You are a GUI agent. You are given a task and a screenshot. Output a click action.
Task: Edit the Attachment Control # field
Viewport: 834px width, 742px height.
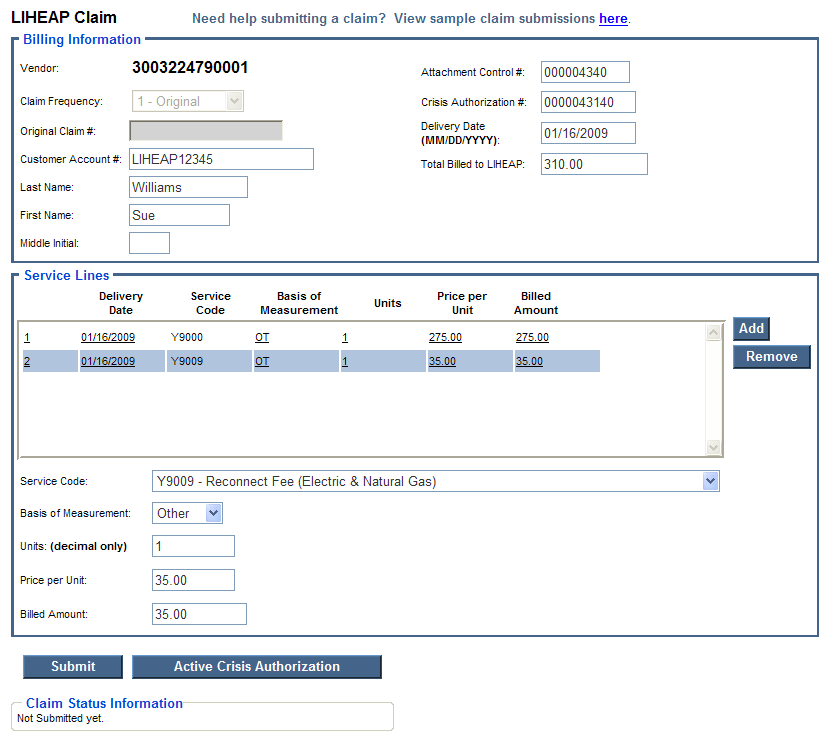point(585,72)
